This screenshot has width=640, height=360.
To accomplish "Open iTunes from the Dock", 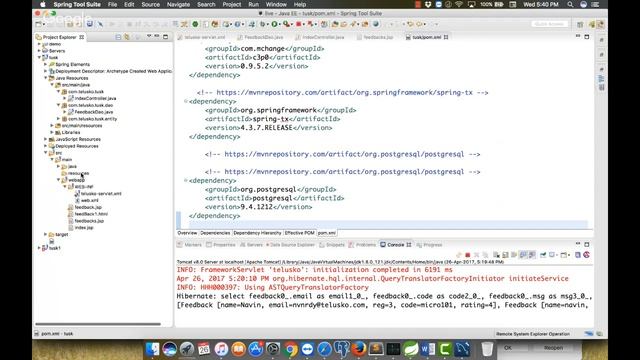I will (x=221, y=349).
